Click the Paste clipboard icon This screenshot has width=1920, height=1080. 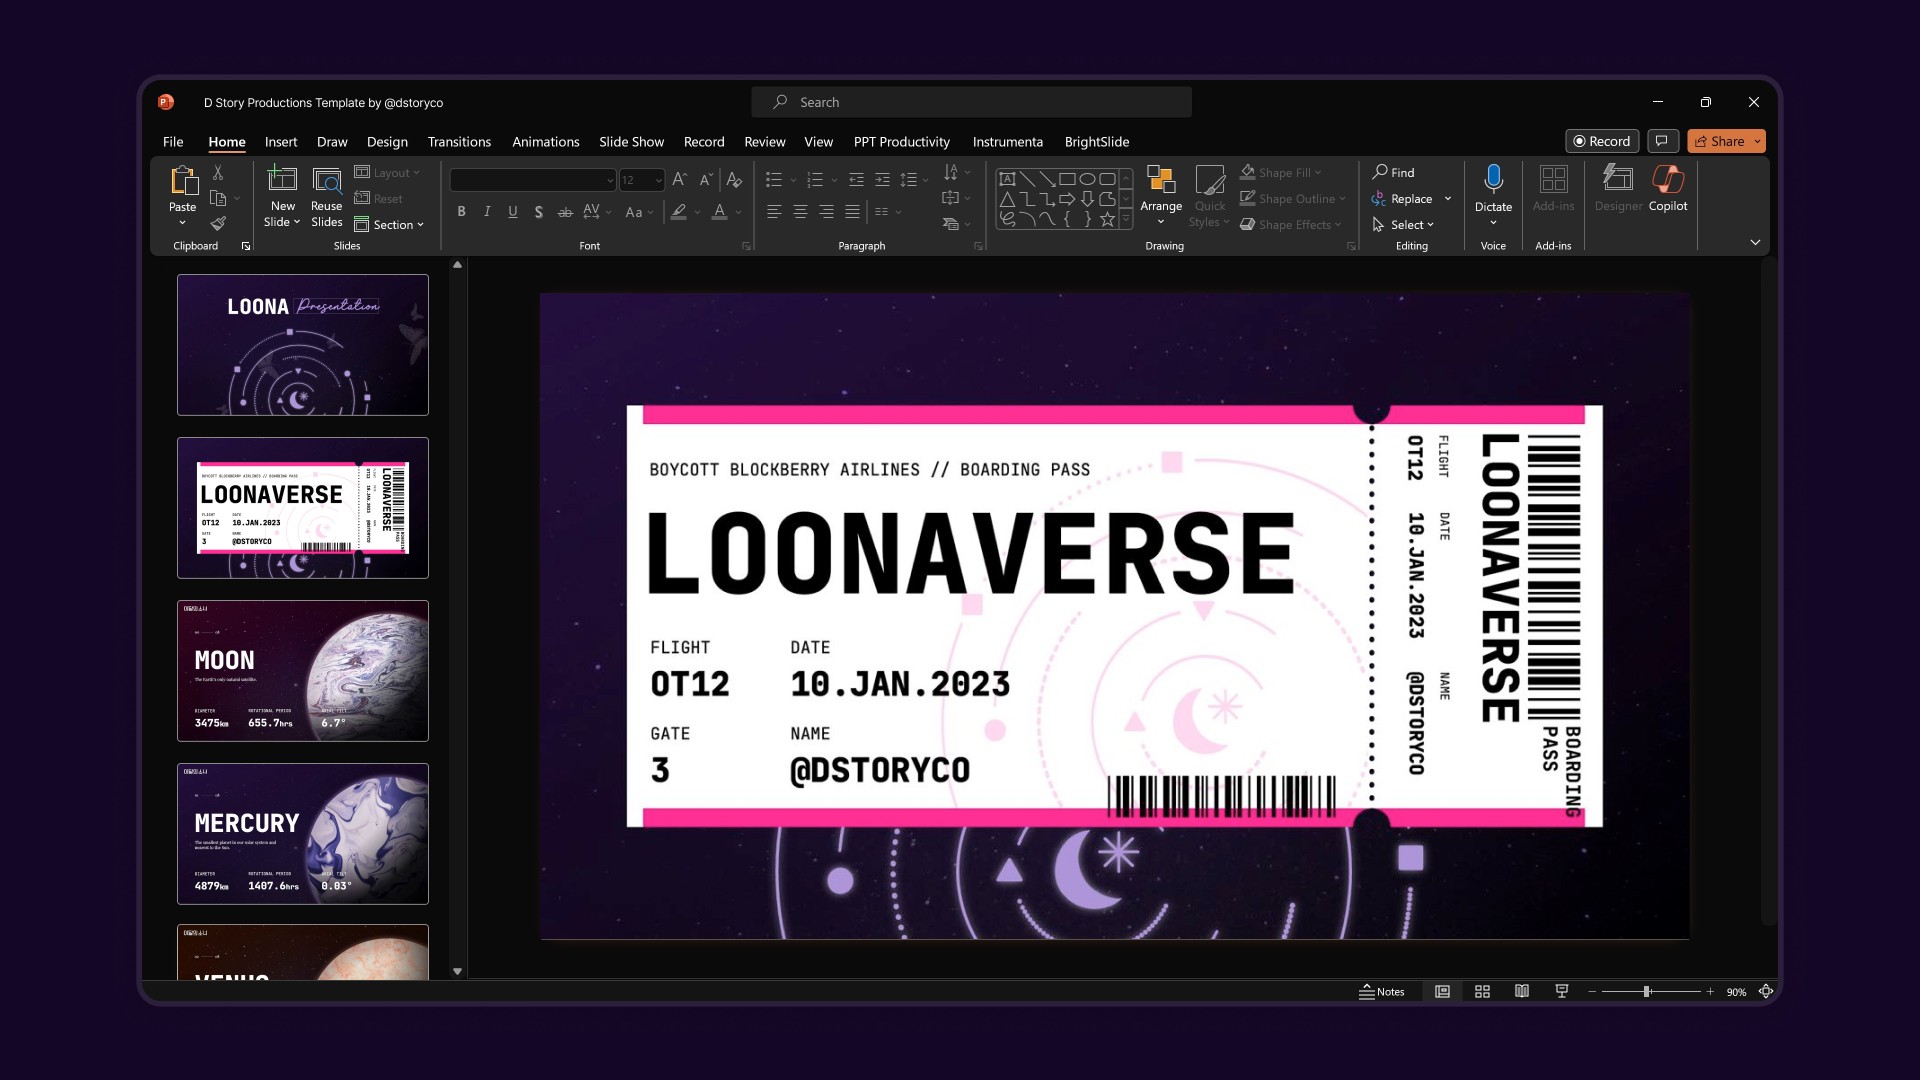pyautogui.click(x=183, y=181)
